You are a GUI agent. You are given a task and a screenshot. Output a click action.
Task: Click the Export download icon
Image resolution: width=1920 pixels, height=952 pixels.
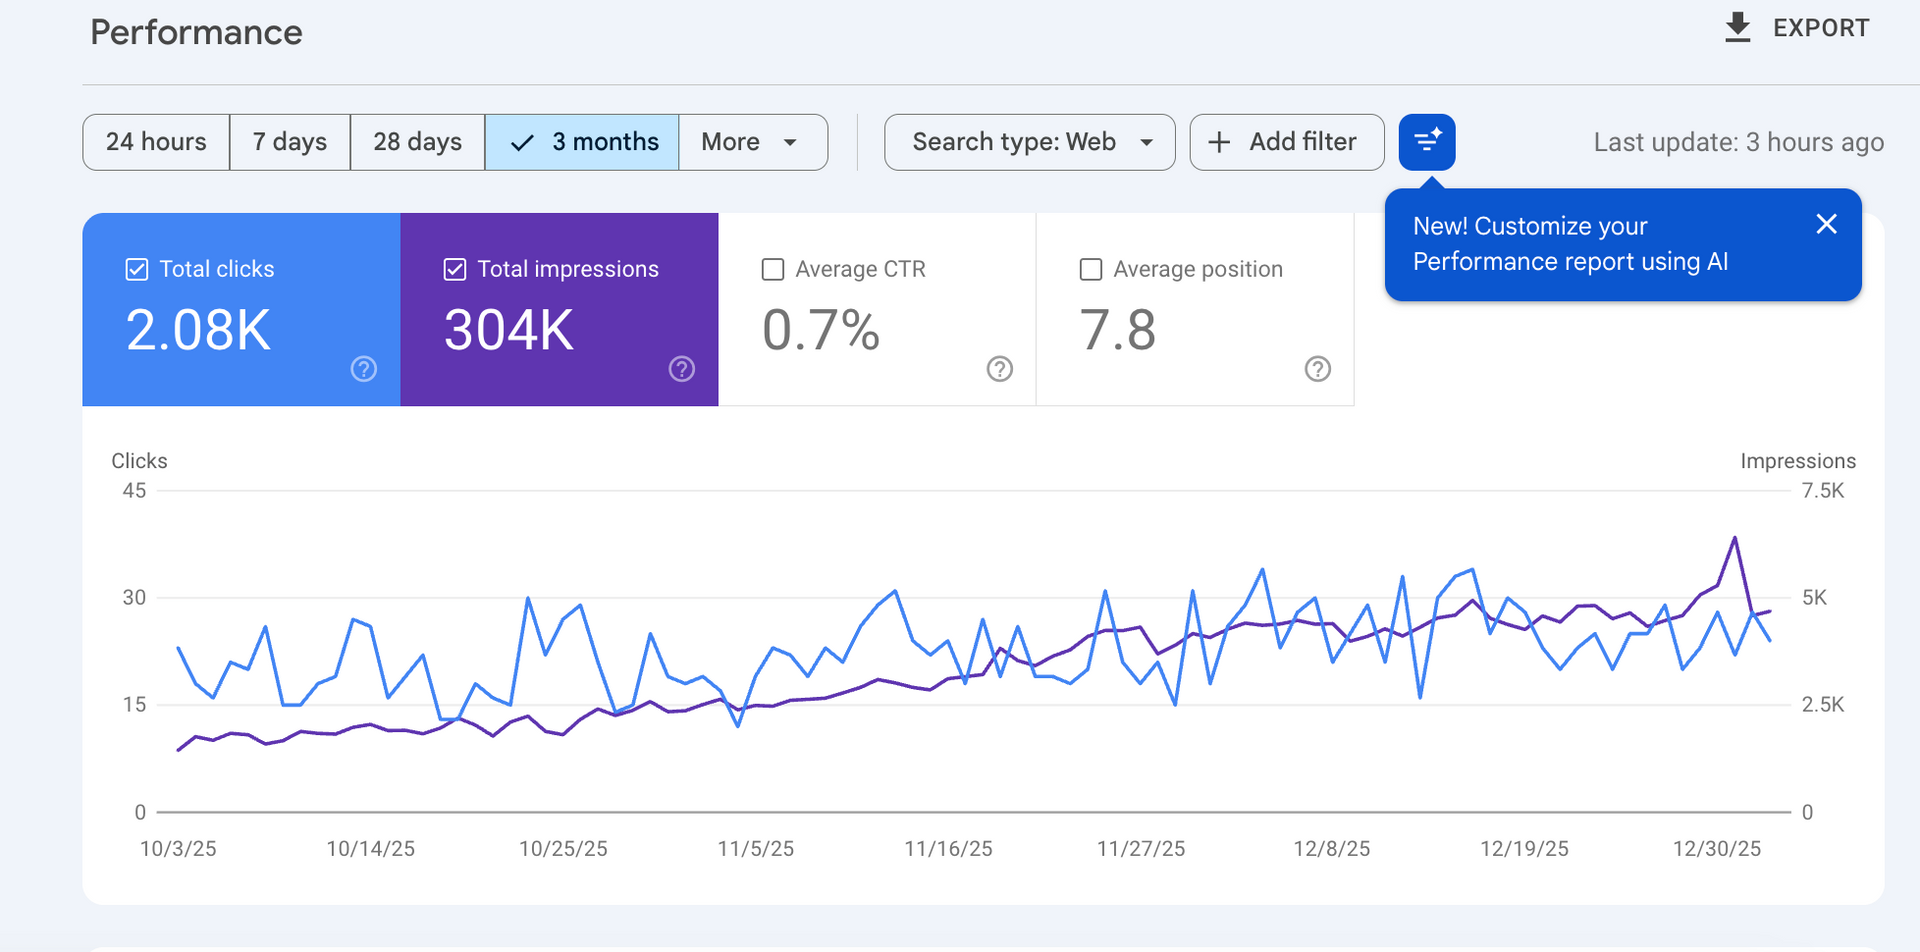[x=1738, y=28]
